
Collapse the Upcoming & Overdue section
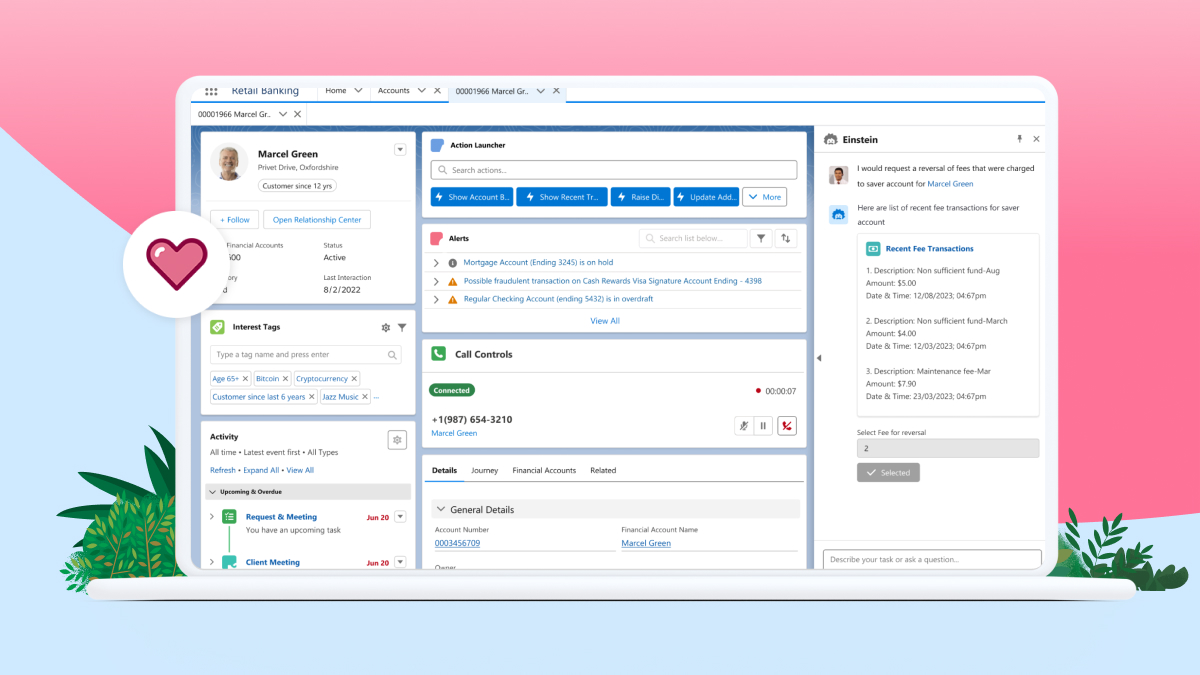(211, 491)
